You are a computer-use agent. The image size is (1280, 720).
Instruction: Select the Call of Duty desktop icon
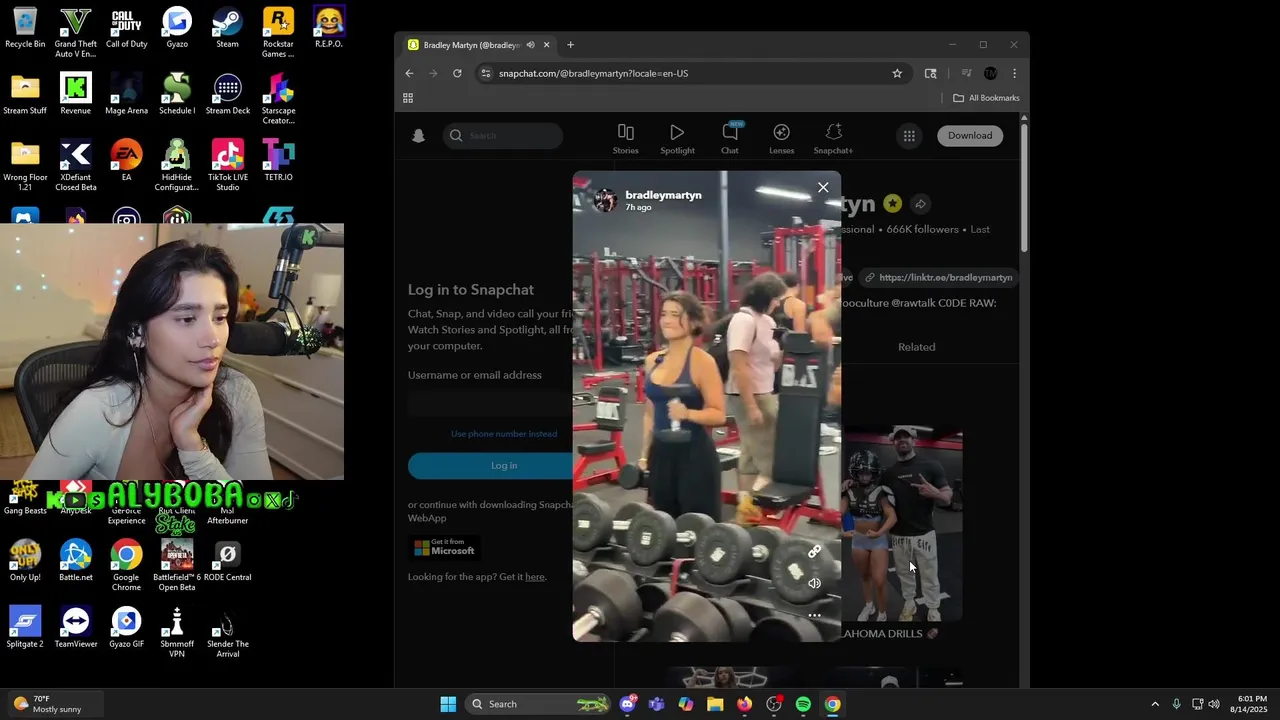click(x=126, y=28)
